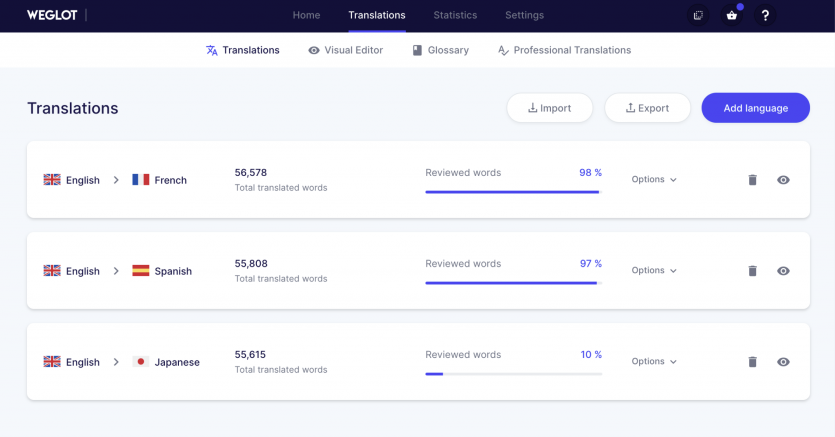The image size is (835, 437).
Task: Click the Add language button
Action: [x=756, y=108]
